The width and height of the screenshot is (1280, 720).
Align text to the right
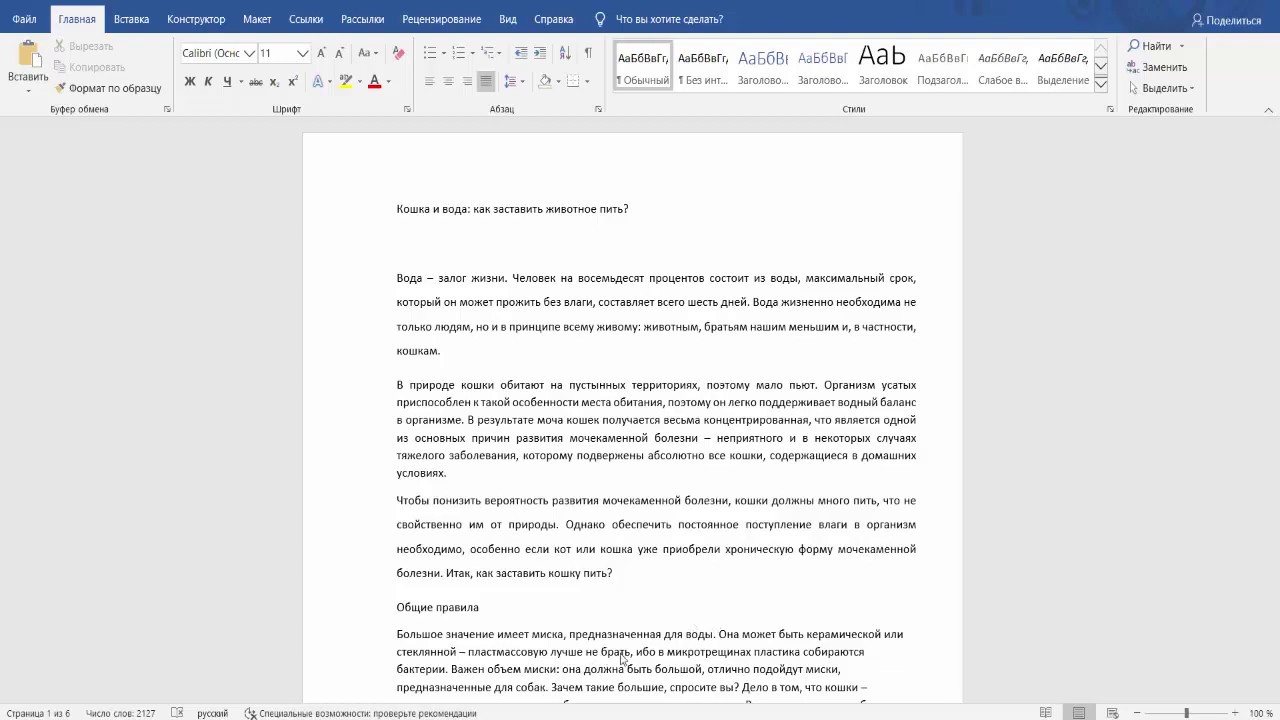[467, 82]
